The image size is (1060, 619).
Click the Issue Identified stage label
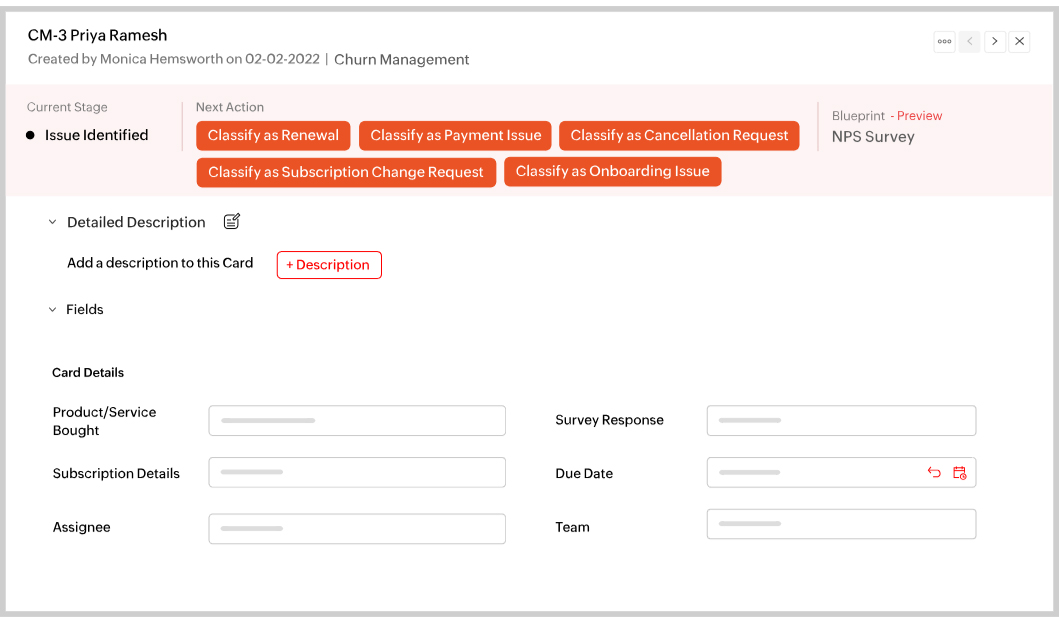point(97,135)
